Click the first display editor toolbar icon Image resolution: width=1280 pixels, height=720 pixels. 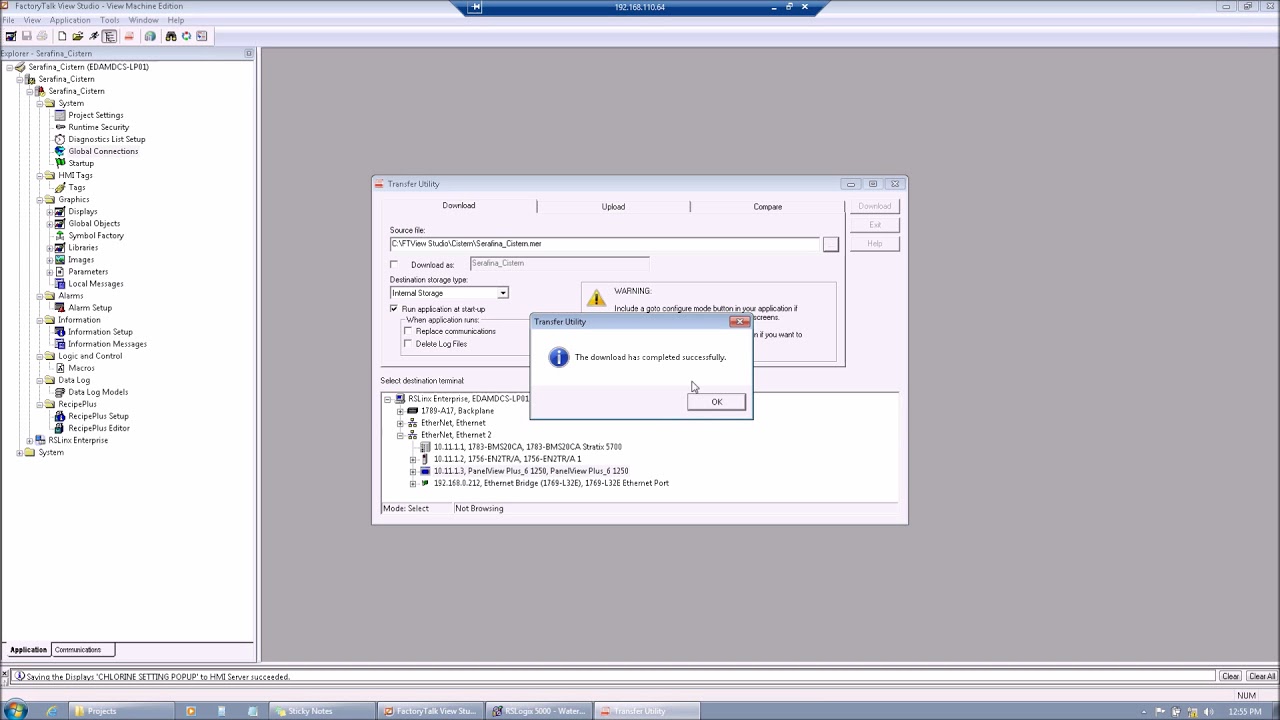point(11,36)
